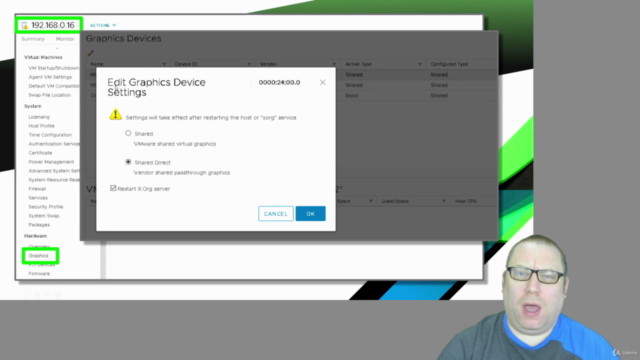Click the Cancel button
Image resolution: width=640 pixels, height=360 pixels.
click(276, 214)
